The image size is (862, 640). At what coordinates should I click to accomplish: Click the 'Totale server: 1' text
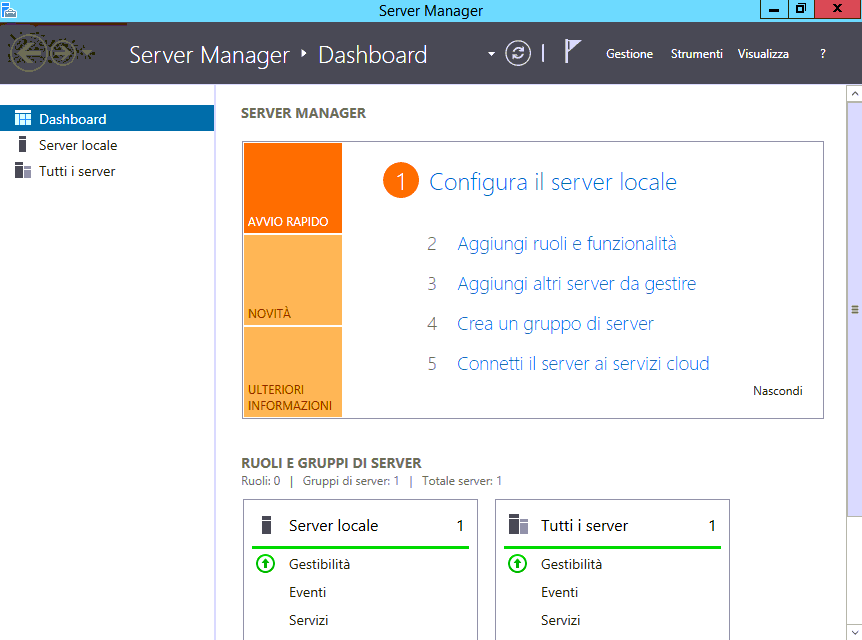462,481
